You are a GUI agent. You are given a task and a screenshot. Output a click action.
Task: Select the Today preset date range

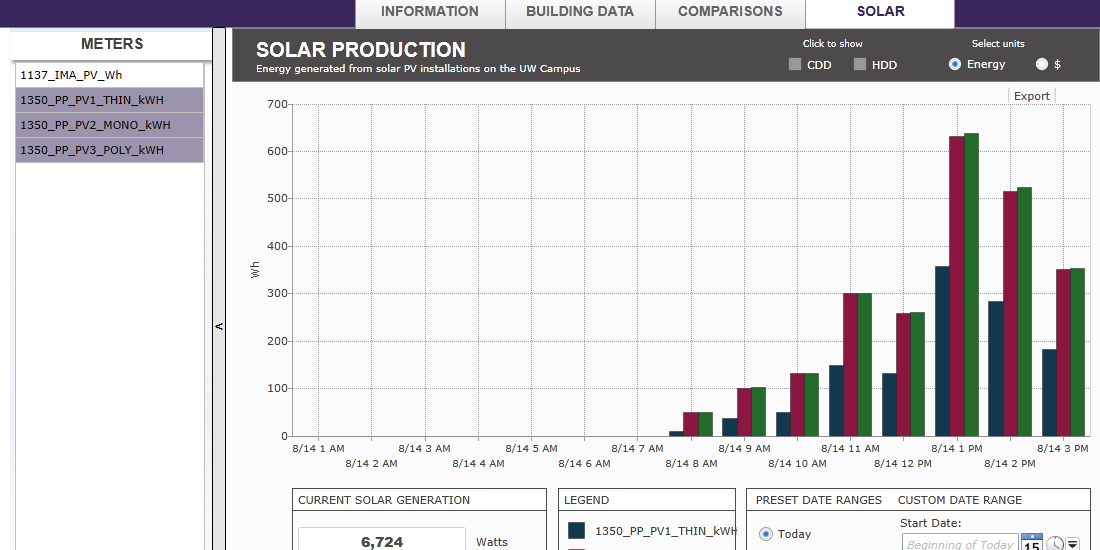pyautogui.click(x=766, y=534)
